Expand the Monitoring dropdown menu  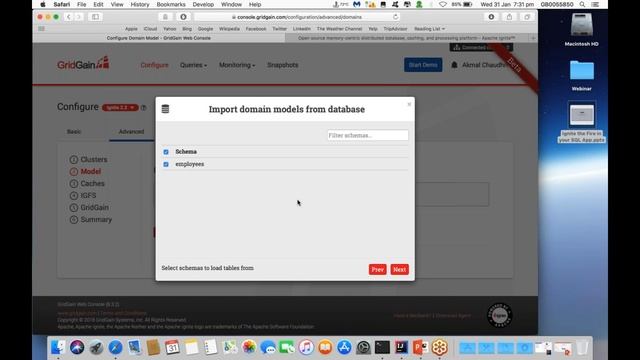tap(237, 65)
